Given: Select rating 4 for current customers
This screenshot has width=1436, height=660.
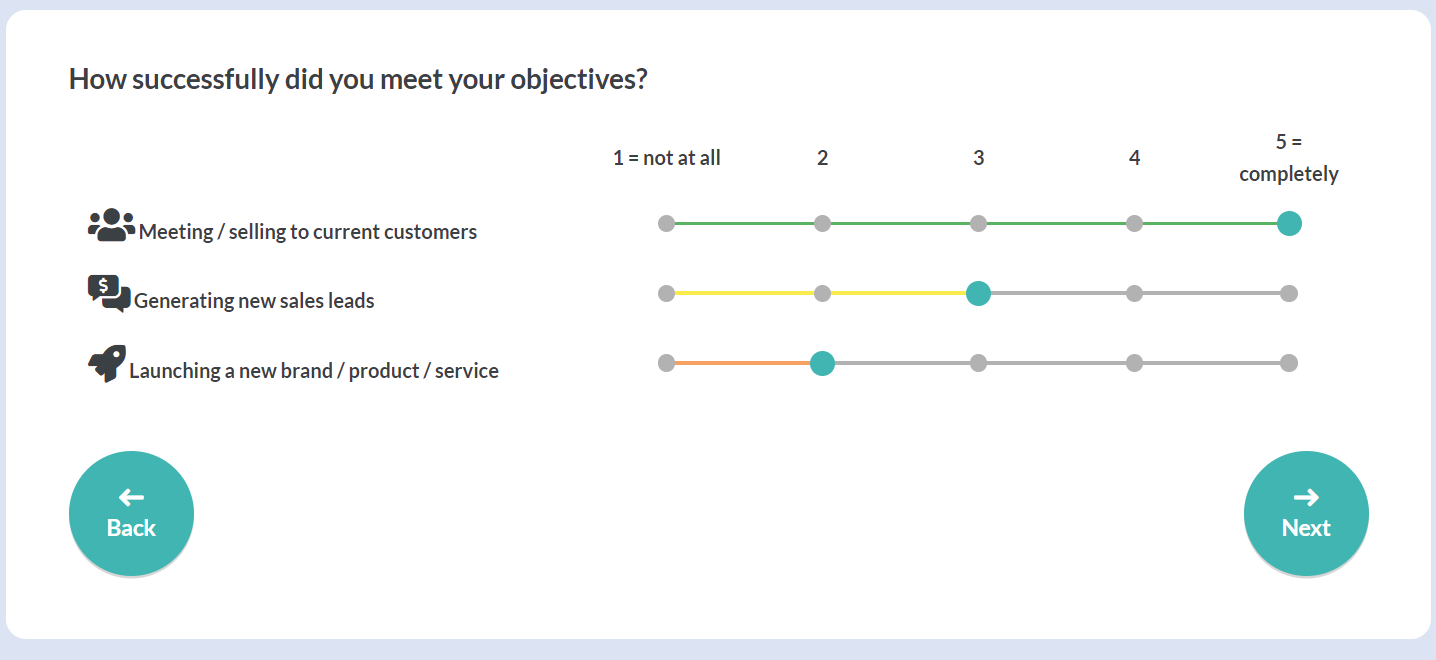Looking at the screenshot, I should [x=1134, y=224].
